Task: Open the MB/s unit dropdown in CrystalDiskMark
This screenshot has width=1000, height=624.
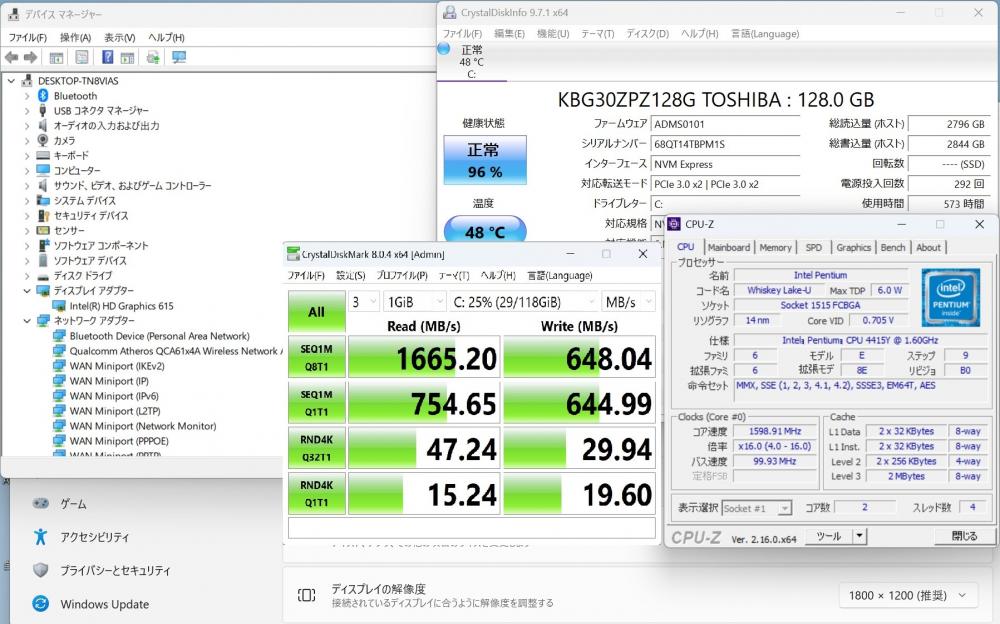Action: click(628, 302)
